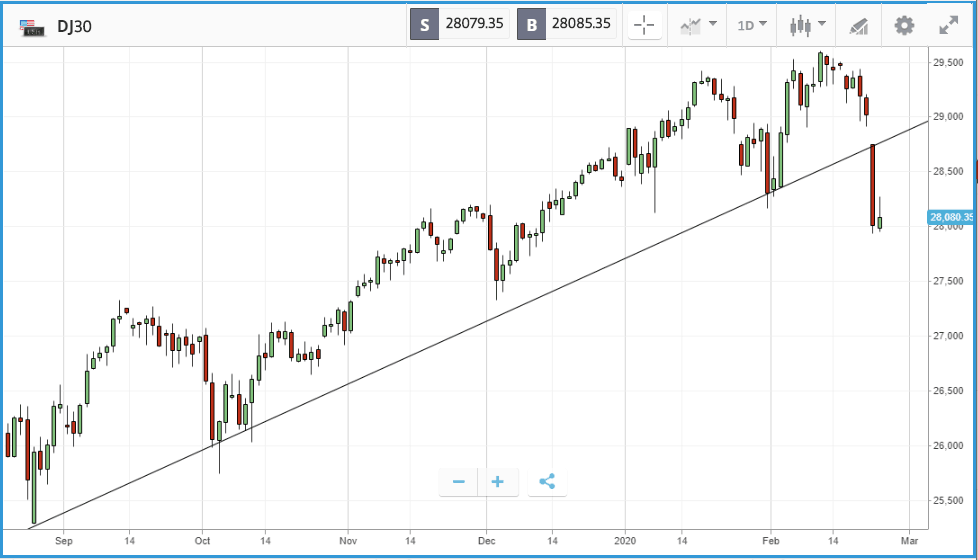Image resolution: width=978 pixels, height=560 pixels.
Task: Expand the compare indicators dropdown arrow
Action: 713,24
